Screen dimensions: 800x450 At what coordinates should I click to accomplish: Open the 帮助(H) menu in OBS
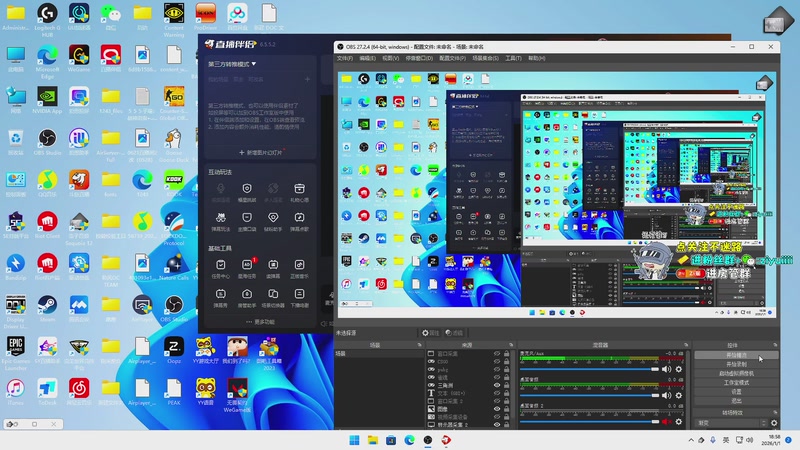(x=536, y=59)
